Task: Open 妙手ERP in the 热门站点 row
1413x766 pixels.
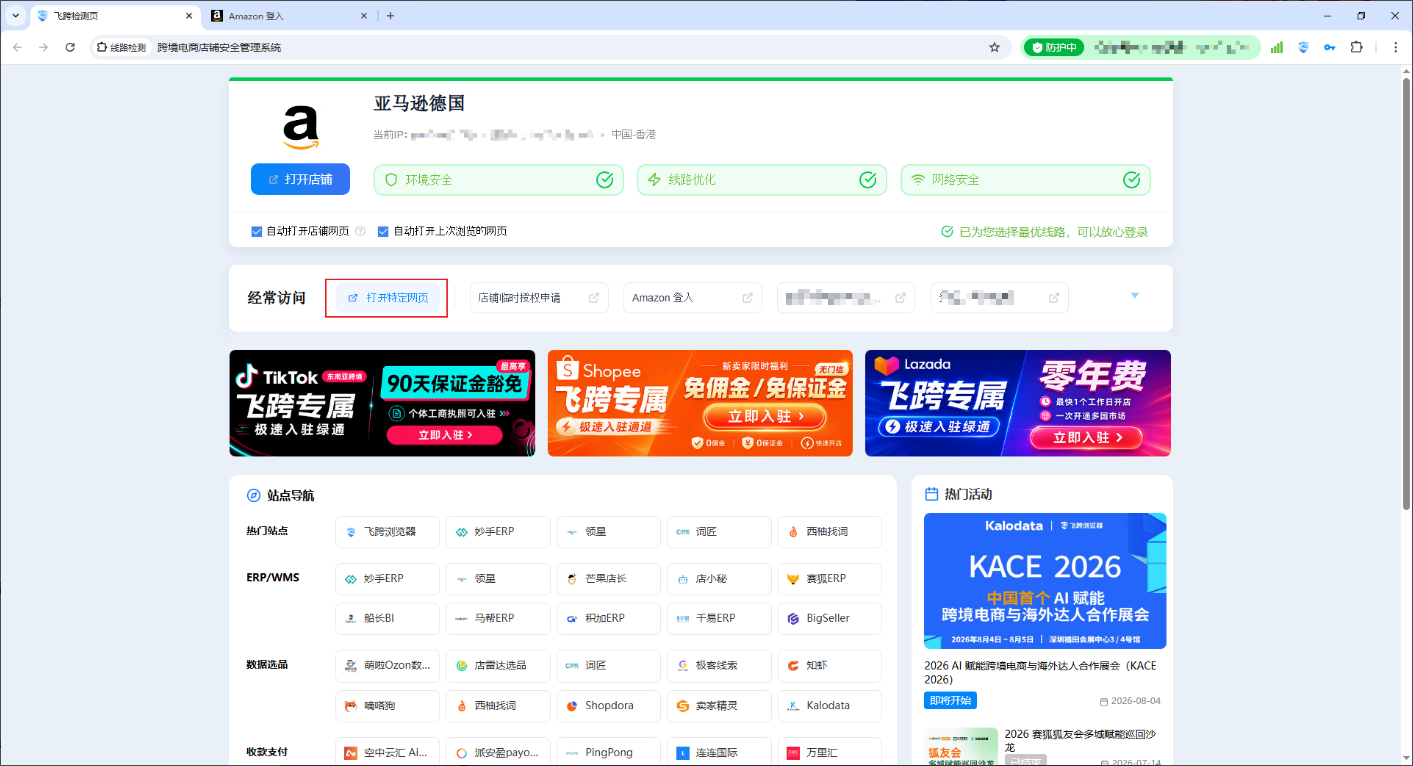Action: [498, 532]
